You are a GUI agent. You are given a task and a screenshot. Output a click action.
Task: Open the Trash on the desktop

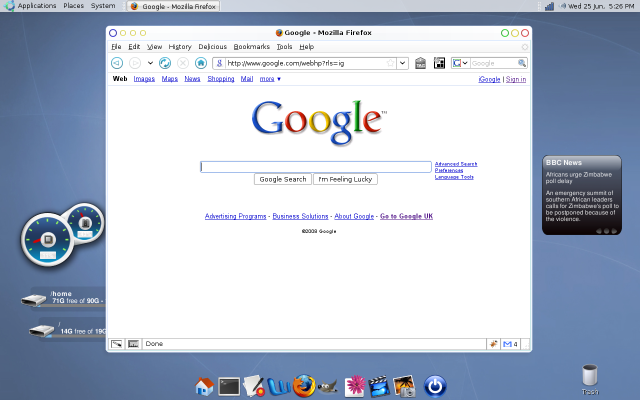590,380
